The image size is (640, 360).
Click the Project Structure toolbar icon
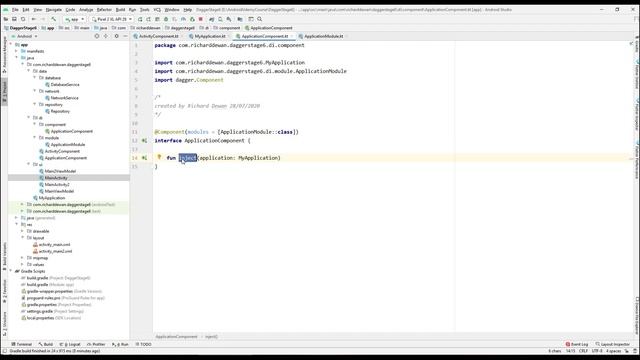[240, 19]
